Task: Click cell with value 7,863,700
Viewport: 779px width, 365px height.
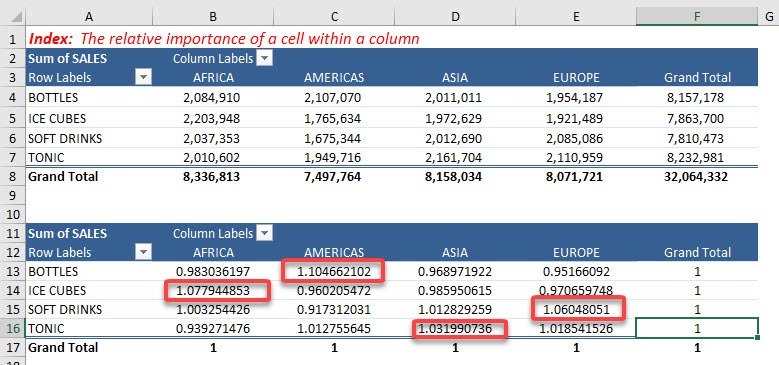Action: click(695, 119)
